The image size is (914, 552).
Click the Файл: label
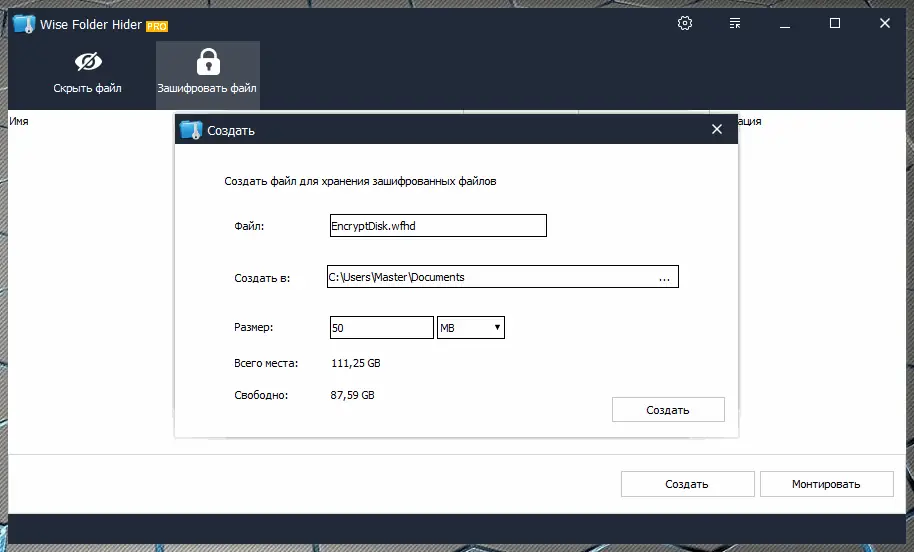point(249,226)
